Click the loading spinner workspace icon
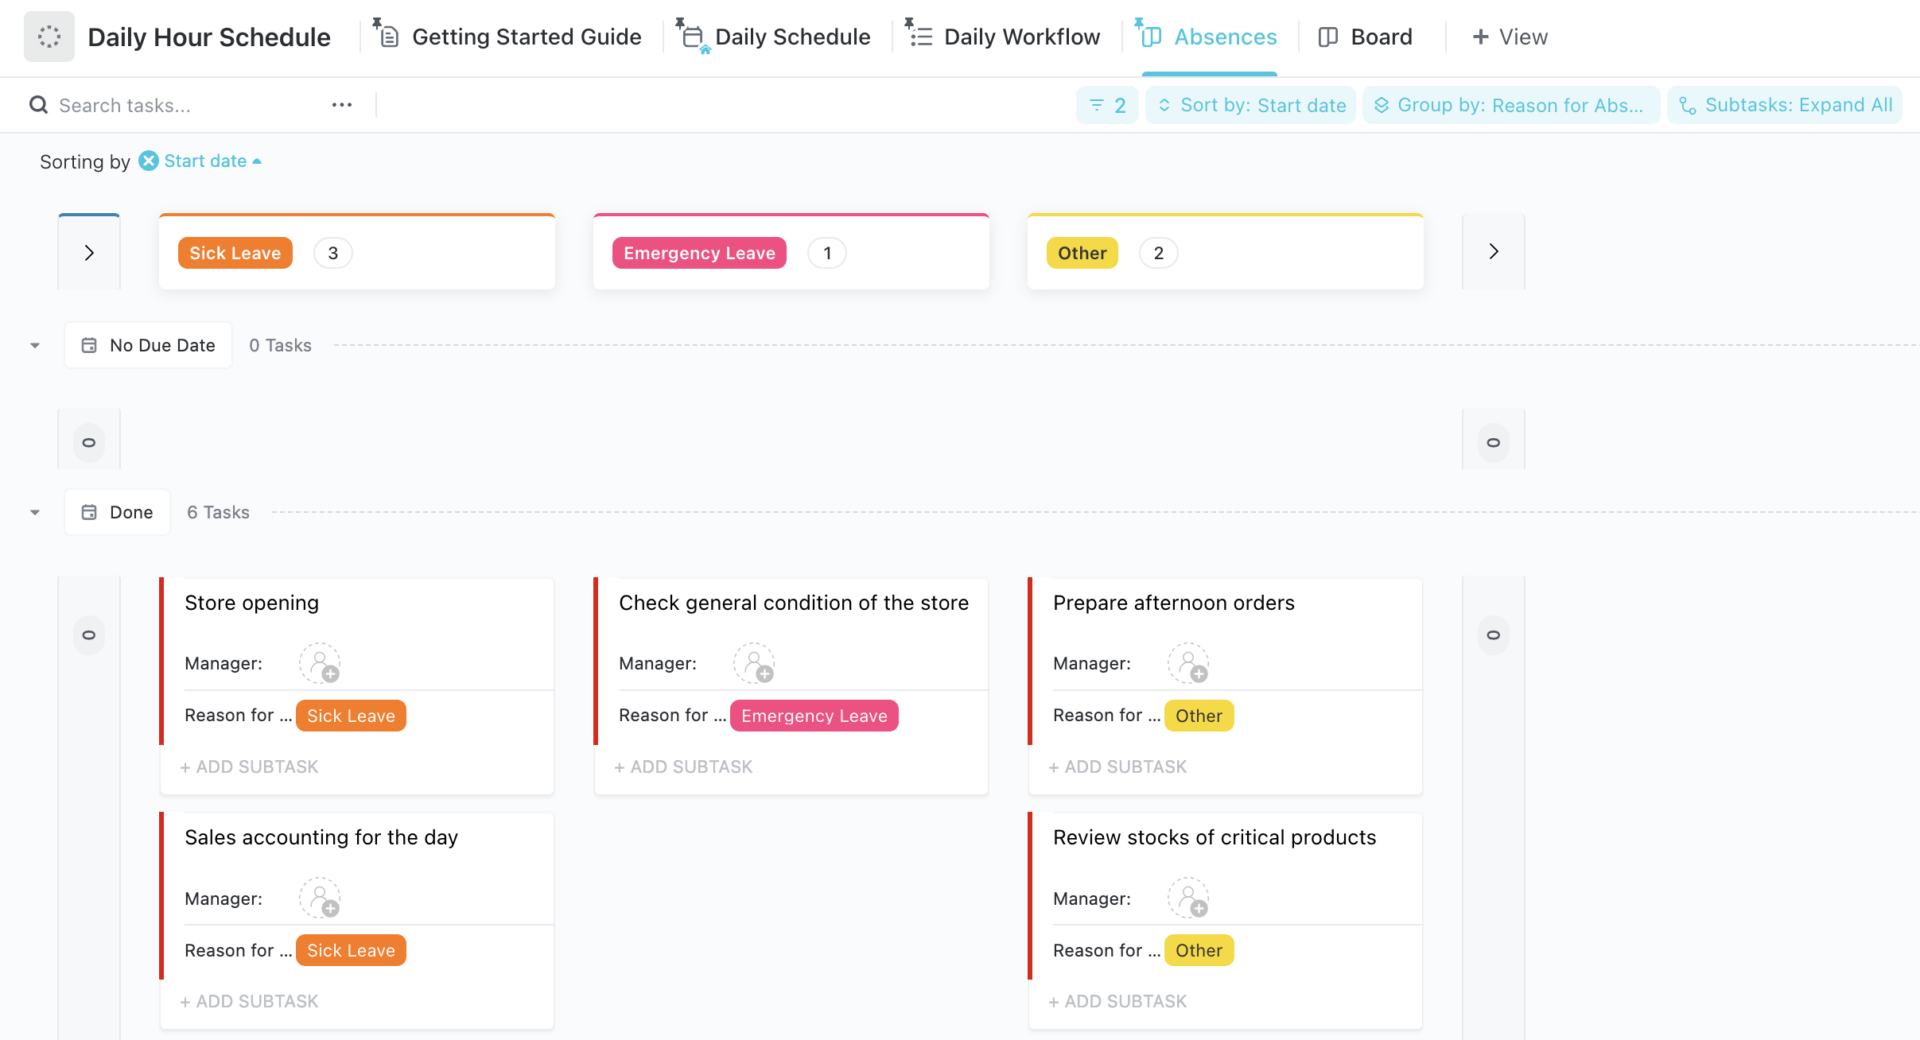The height and width of the screenshot is (1040, 1920). click(x=49, y=37)
